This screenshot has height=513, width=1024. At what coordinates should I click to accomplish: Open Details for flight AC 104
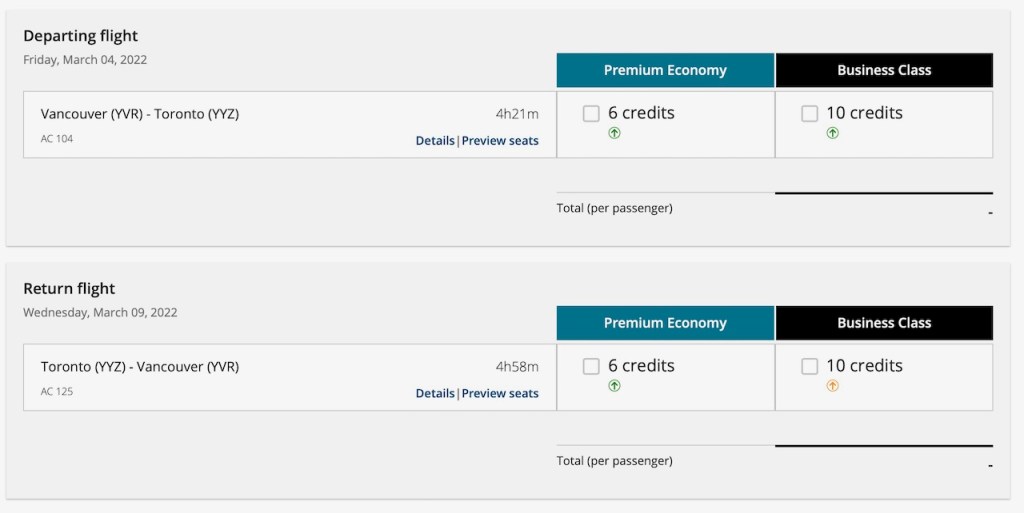[435, 141]
